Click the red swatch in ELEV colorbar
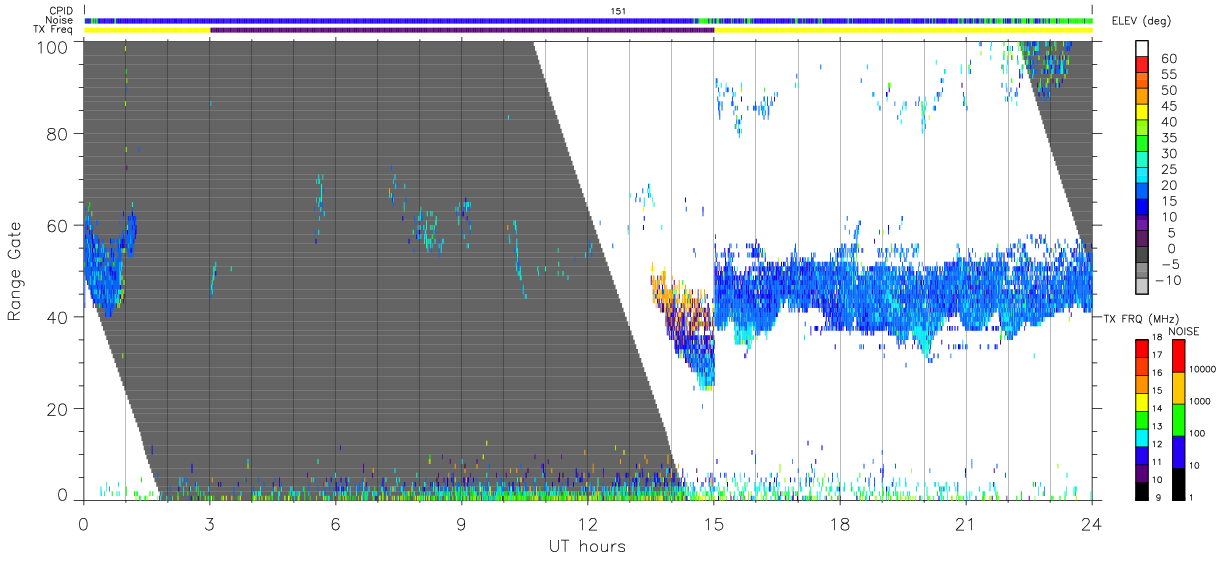The width and height of the screenshot is (1228, 567). pyautogui.click(x=1144, y=66)
